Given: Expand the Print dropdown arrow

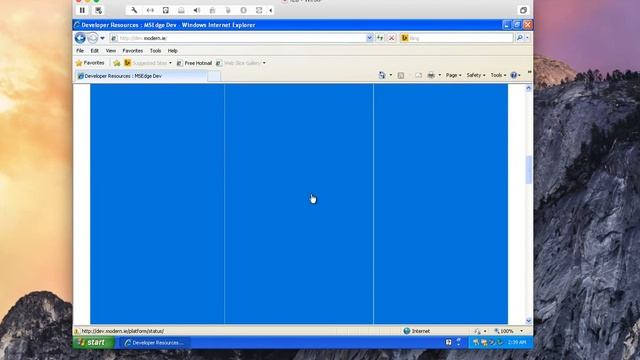Looking at the screenshot, I should pyautogui.click(x=440, y=75).
